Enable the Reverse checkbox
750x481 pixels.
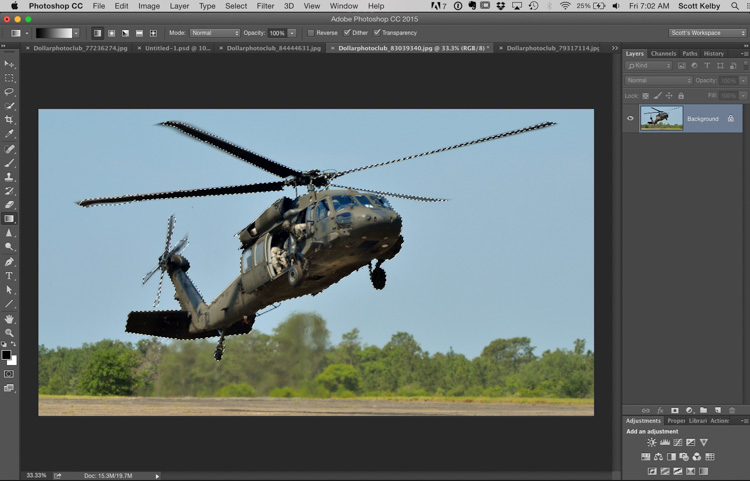pos(311,33)
